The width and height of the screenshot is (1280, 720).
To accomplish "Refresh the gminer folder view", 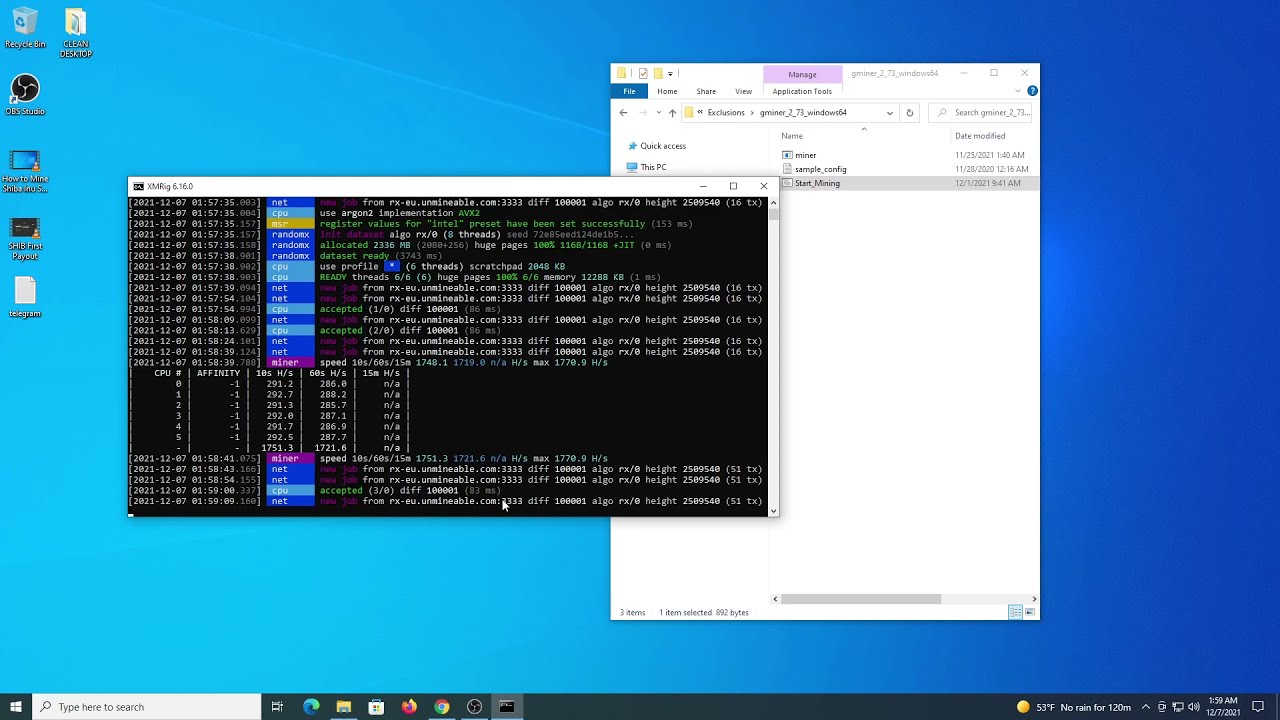I will tap(910, 113).
